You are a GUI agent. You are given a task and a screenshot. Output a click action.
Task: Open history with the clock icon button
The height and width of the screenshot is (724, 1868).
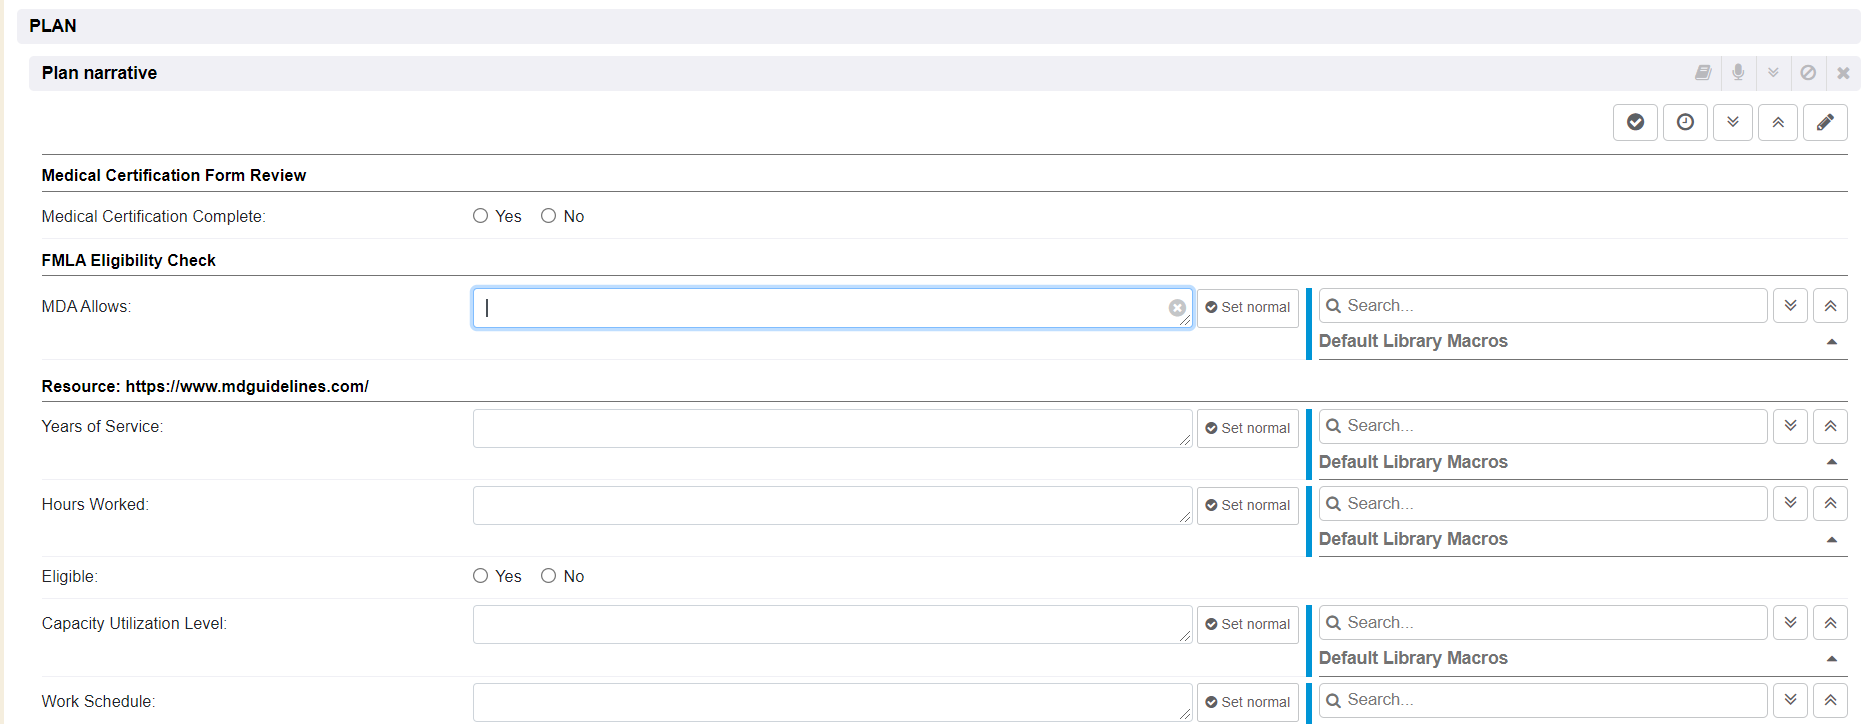pyautogui.click(x=1685, y=122)
